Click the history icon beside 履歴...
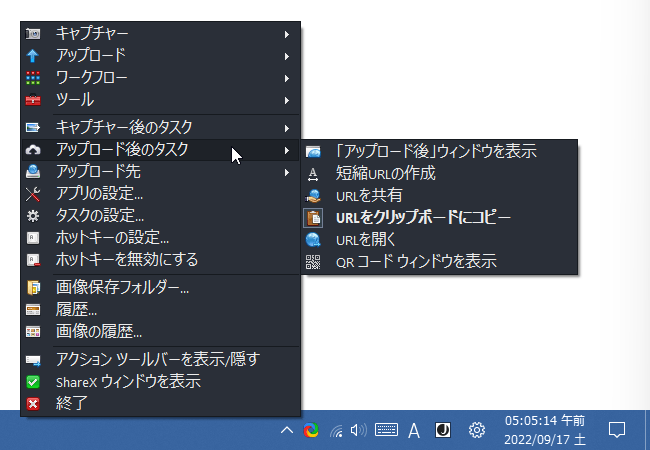Image resolution: width=650 pixels, height=450 pixels. 33,310
